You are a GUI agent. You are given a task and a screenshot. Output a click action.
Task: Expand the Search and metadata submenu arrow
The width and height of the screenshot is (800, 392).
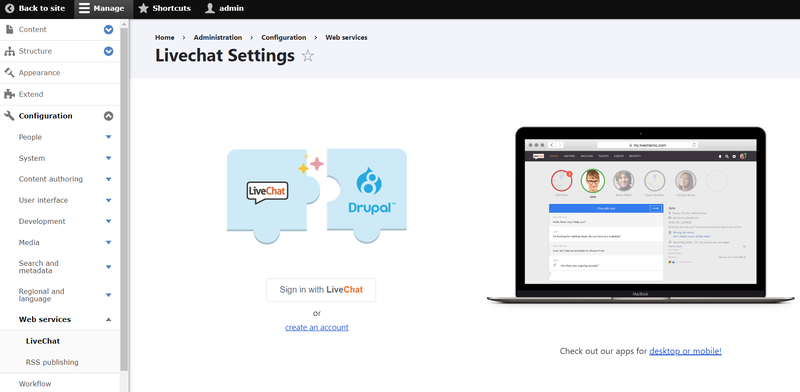click(x=108, y=267)
